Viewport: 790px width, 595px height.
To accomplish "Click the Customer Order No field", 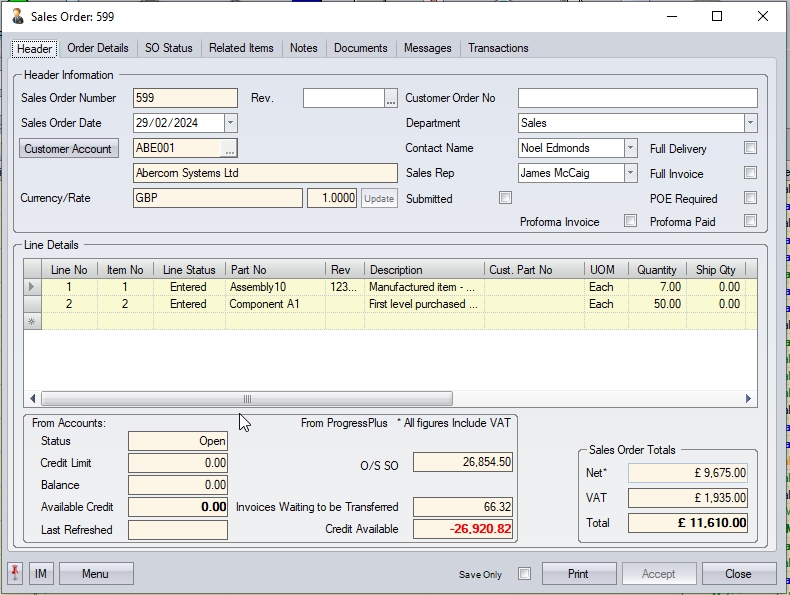I will pyautogui.click(x=637, y=98).
